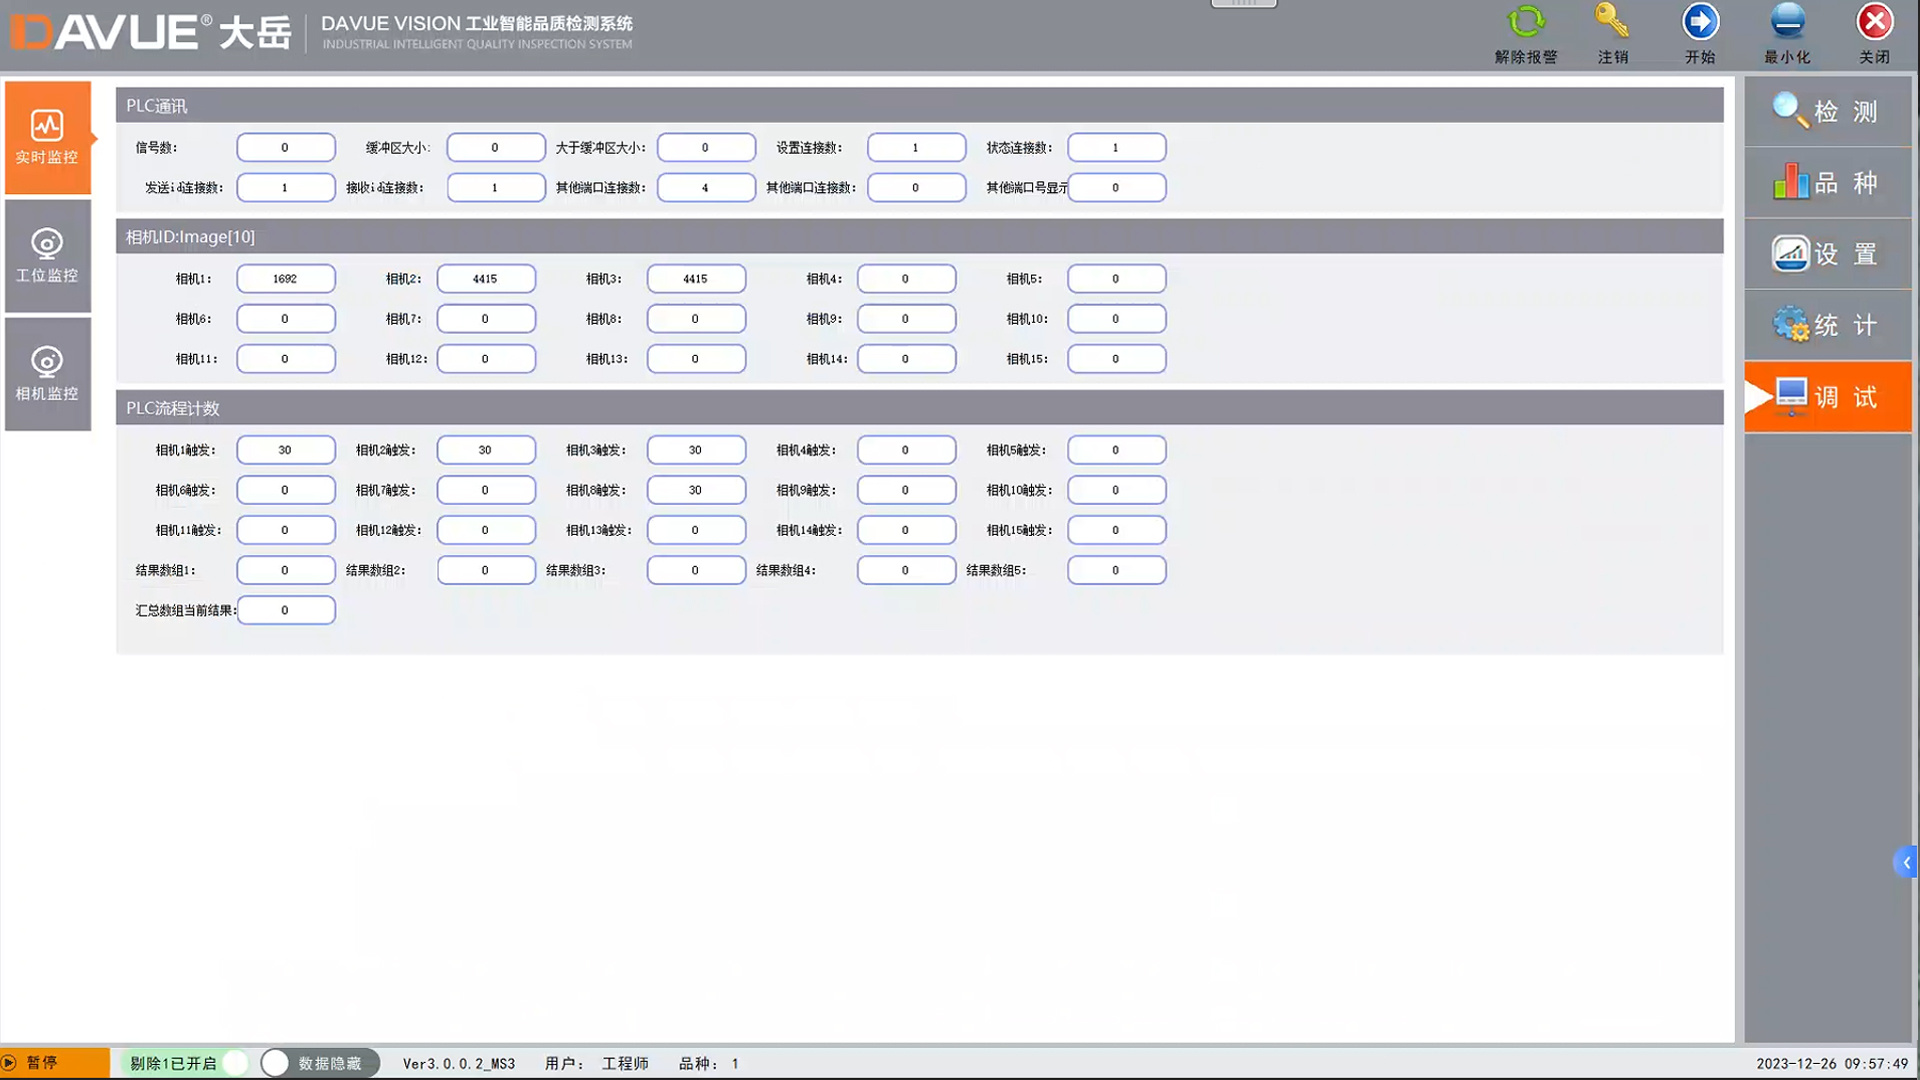Click the 最小化 minimize icon
Screen dimensions: 1920x1080
pyautogui.click(x=1787, y=22)
